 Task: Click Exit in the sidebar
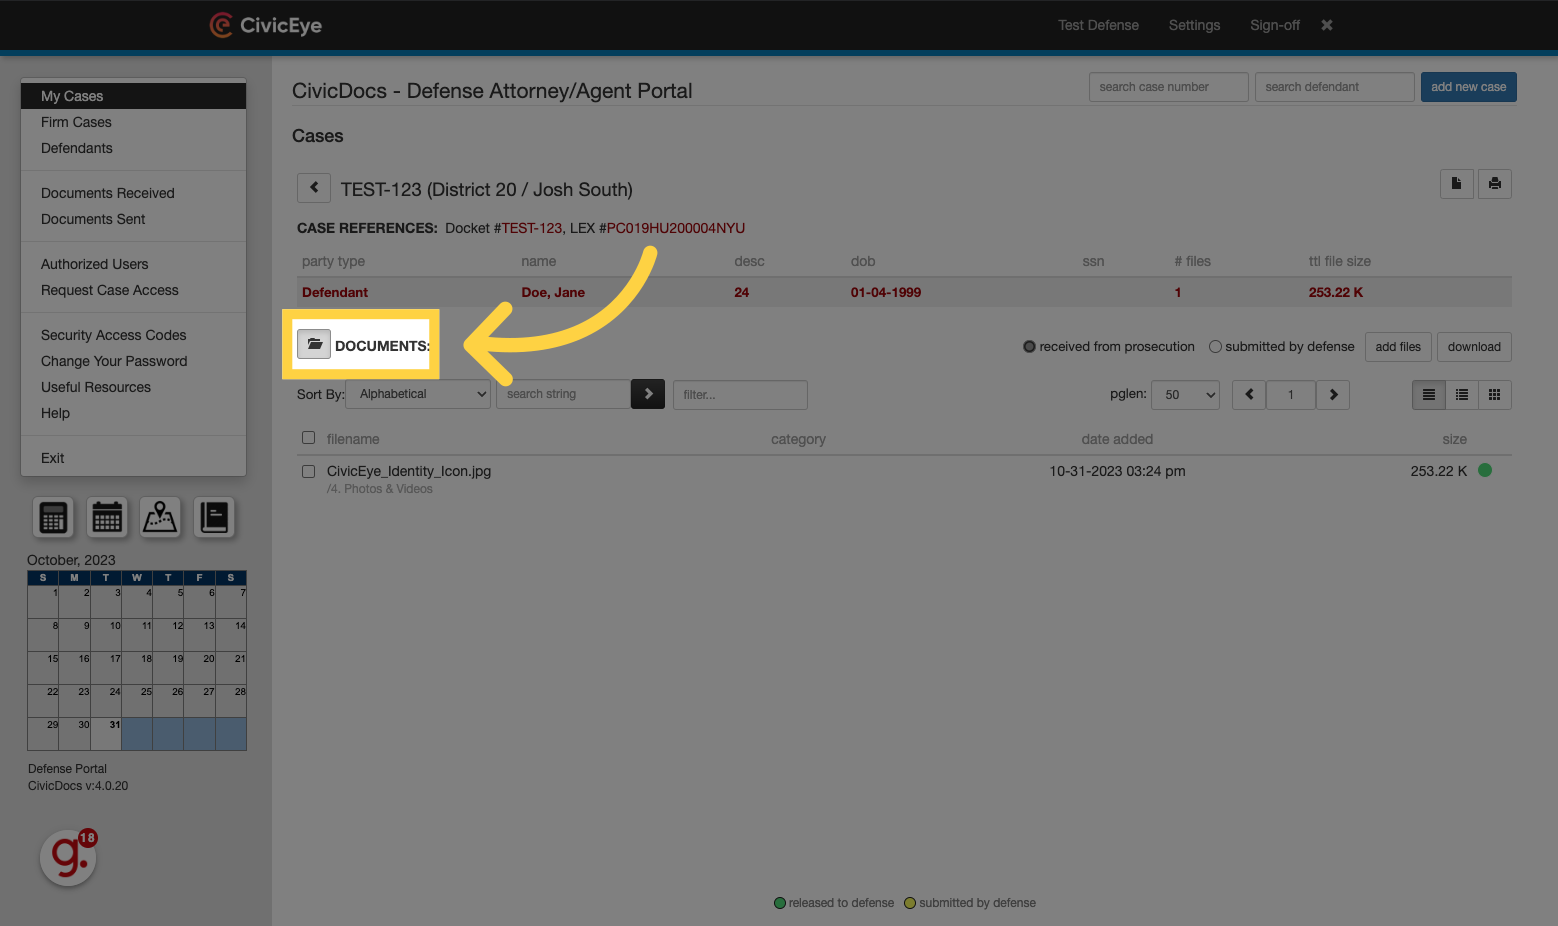pyautogui.click(x=133, y=458)
